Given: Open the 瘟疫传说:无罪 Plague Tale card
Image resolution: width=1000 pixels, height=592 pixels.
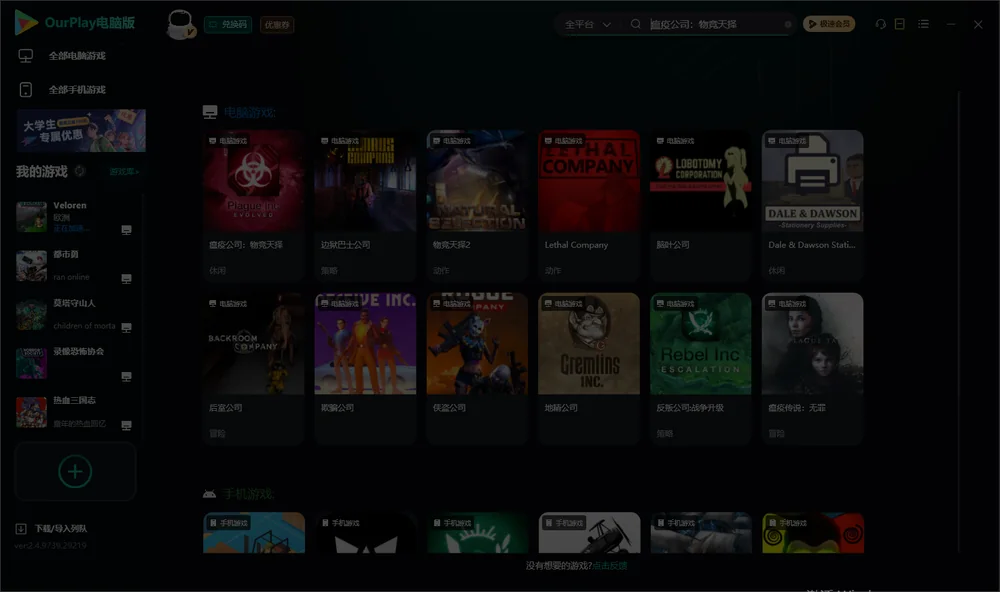Looking at the screenshot, I should coord(812,369).
